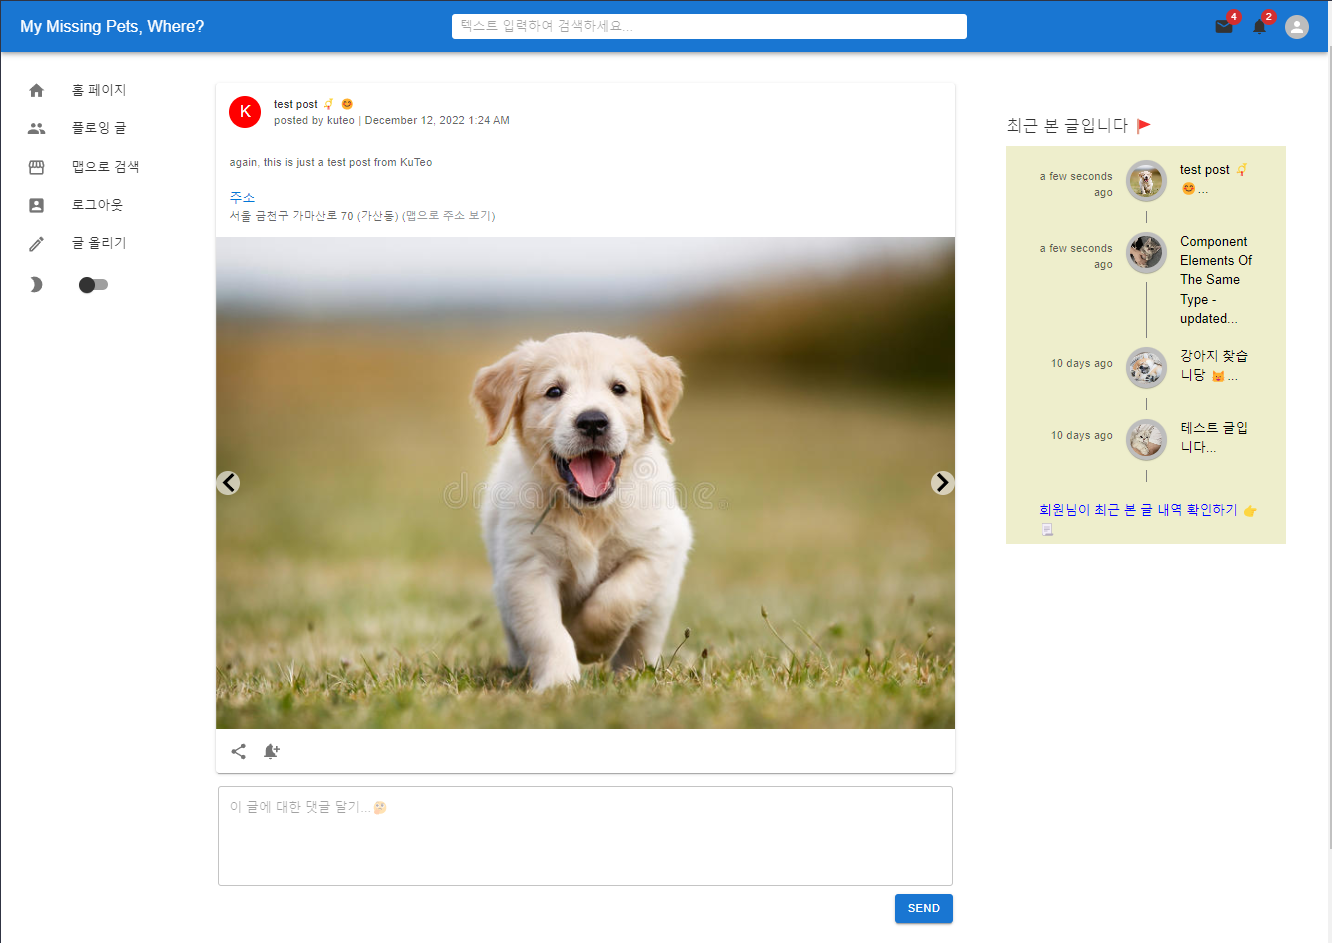Subscribe to the post via the bell-plus icon
The height and width of the screenshot is (943, 1332).
click(x=271, y=751)
